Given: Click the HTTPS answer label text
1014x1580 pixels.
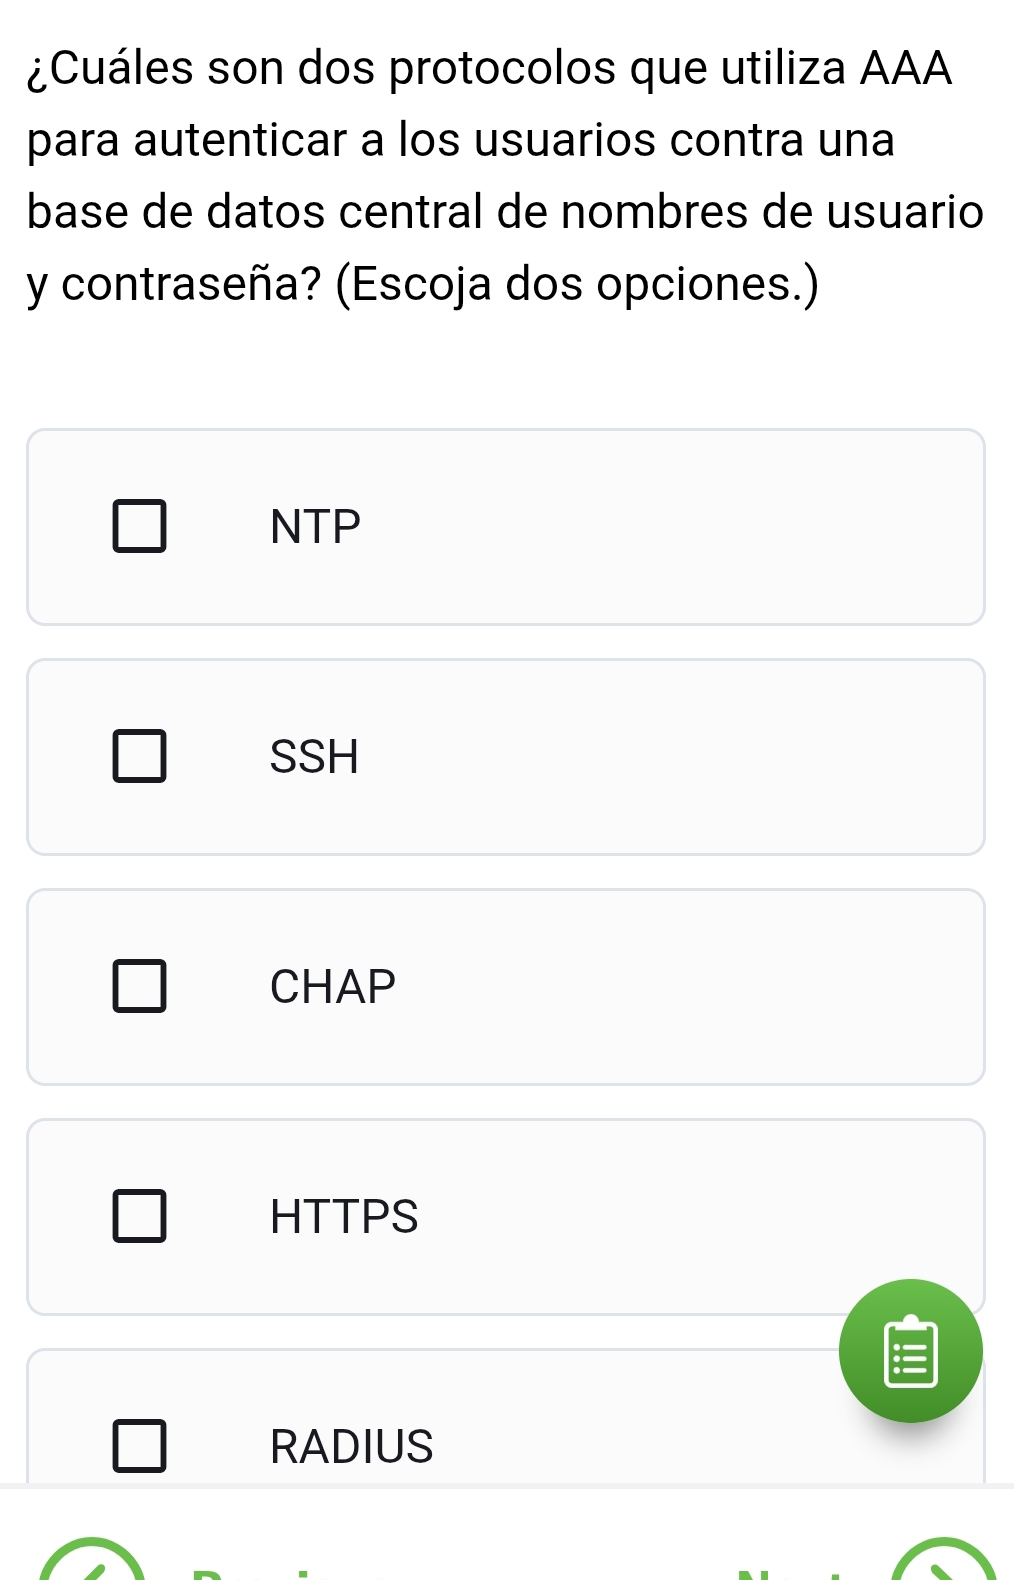Looking at the screenshot, I should (x=344, y=1217).
